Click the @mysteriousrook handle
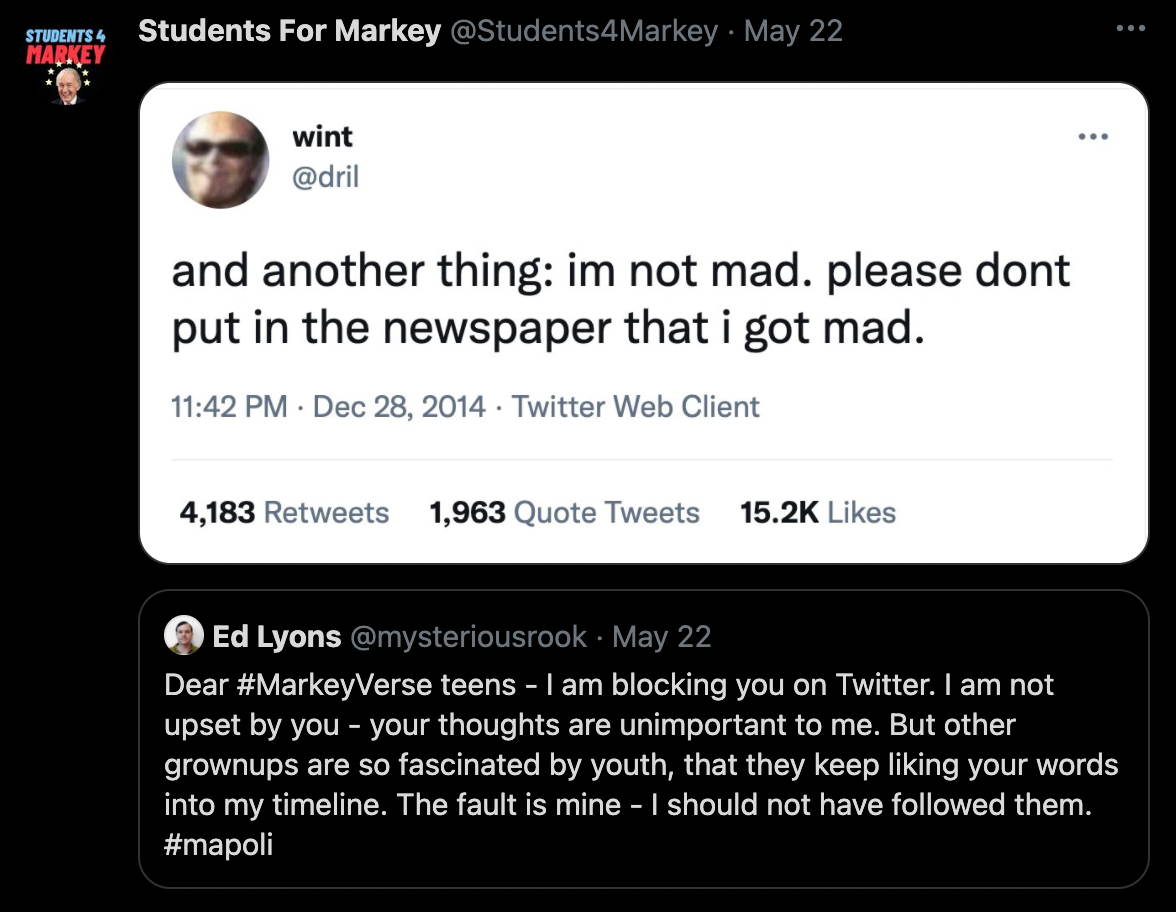 (469, 637)
